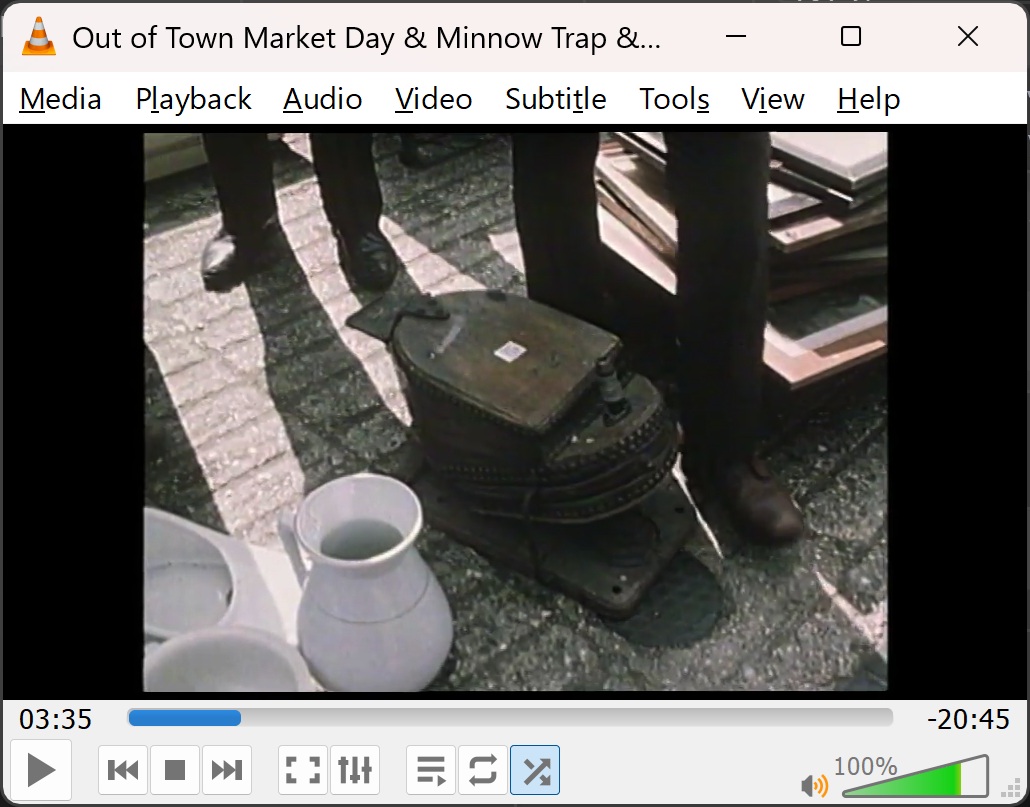Show the playlist panel

(x=431, y=770)
